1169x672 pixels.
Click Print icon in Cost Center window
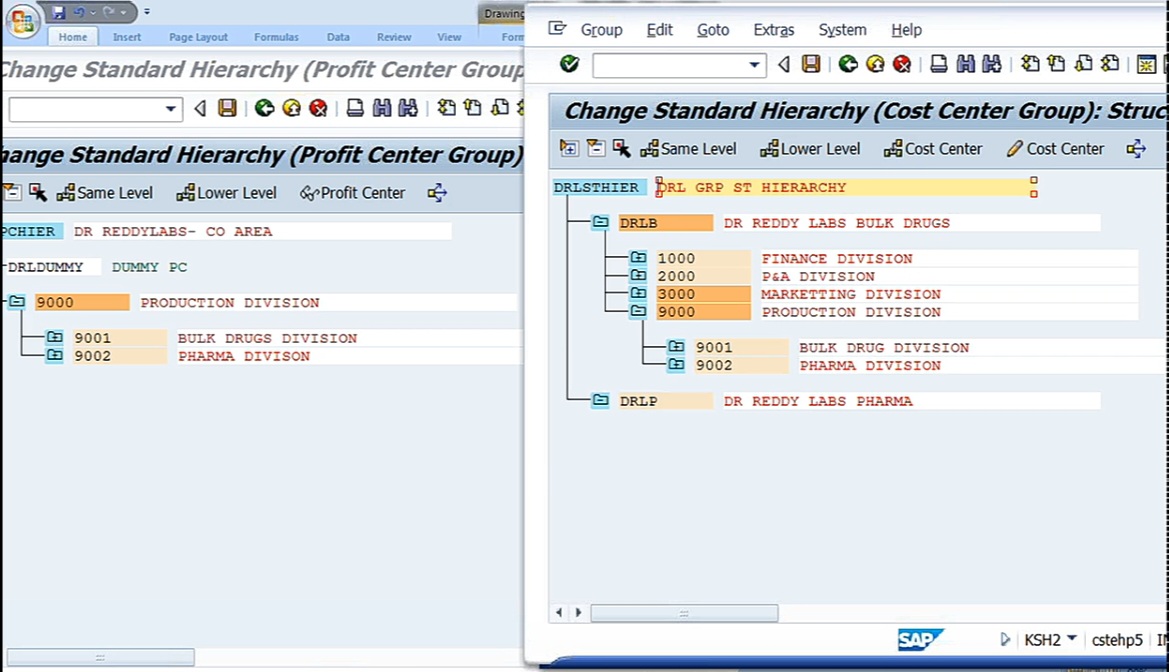click(x=939, y=64)
